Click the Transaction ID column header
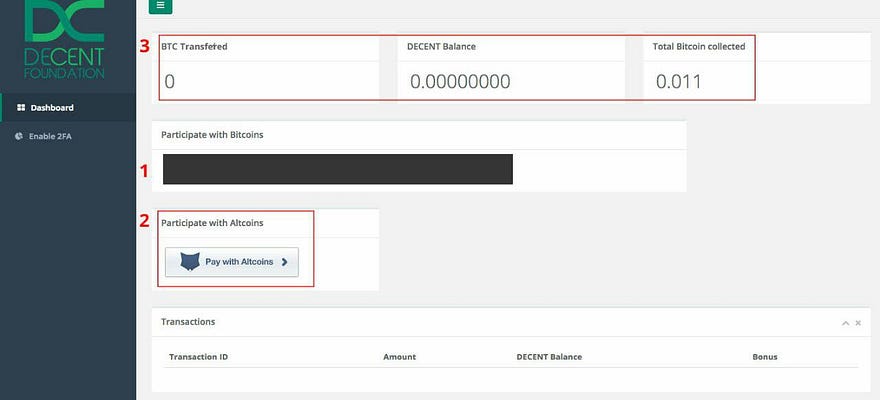Screen dimensions: 880x400 click(198, 357)
